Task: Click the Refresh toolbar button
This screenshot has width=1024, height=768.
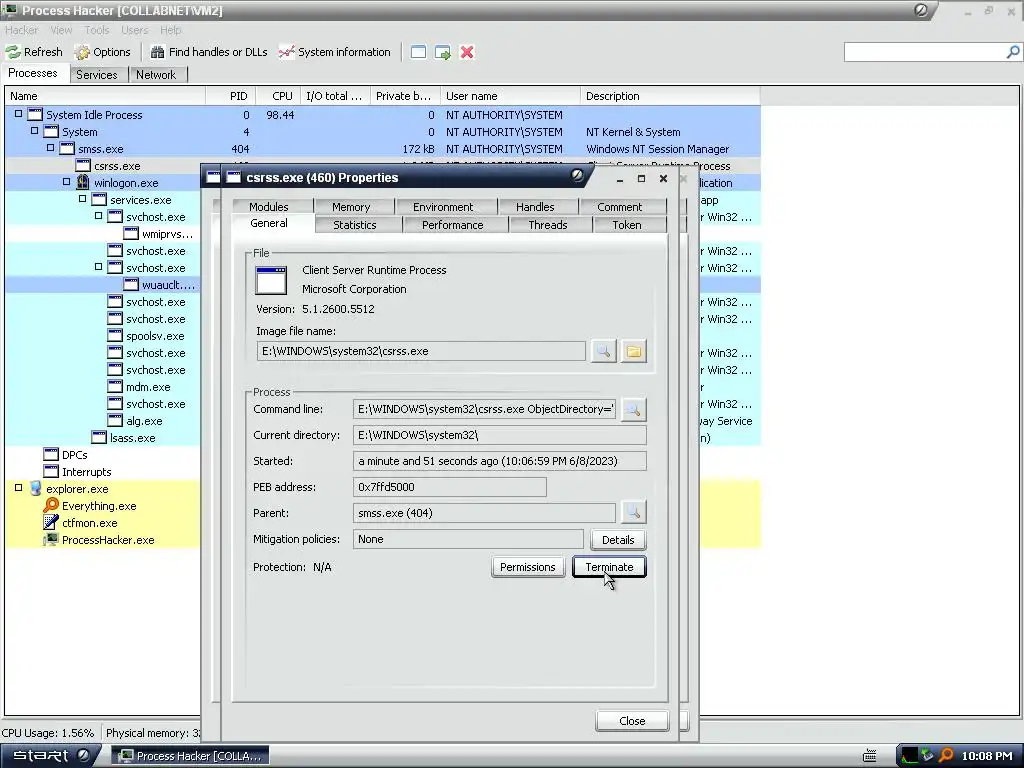Action: tap(34, 52)
